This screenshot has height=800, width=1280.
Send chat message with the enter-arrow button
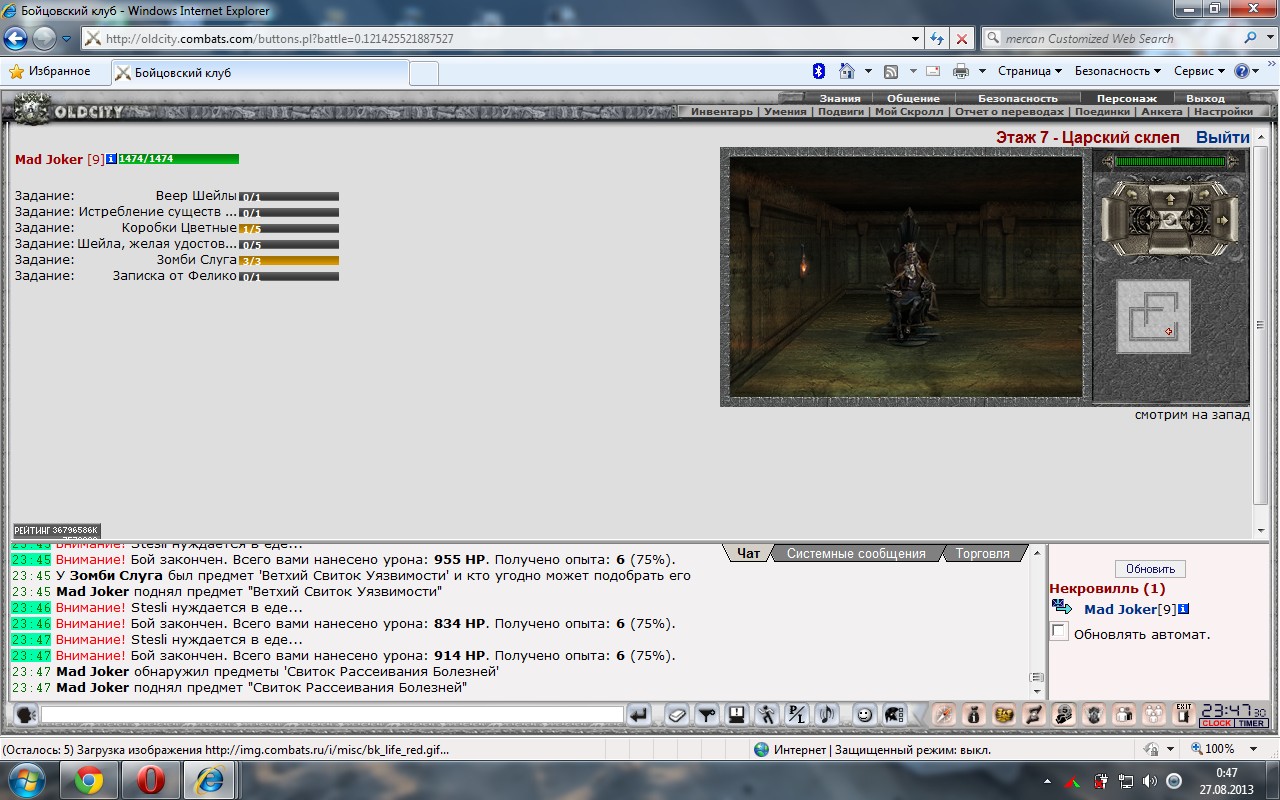tap(639, 715)
